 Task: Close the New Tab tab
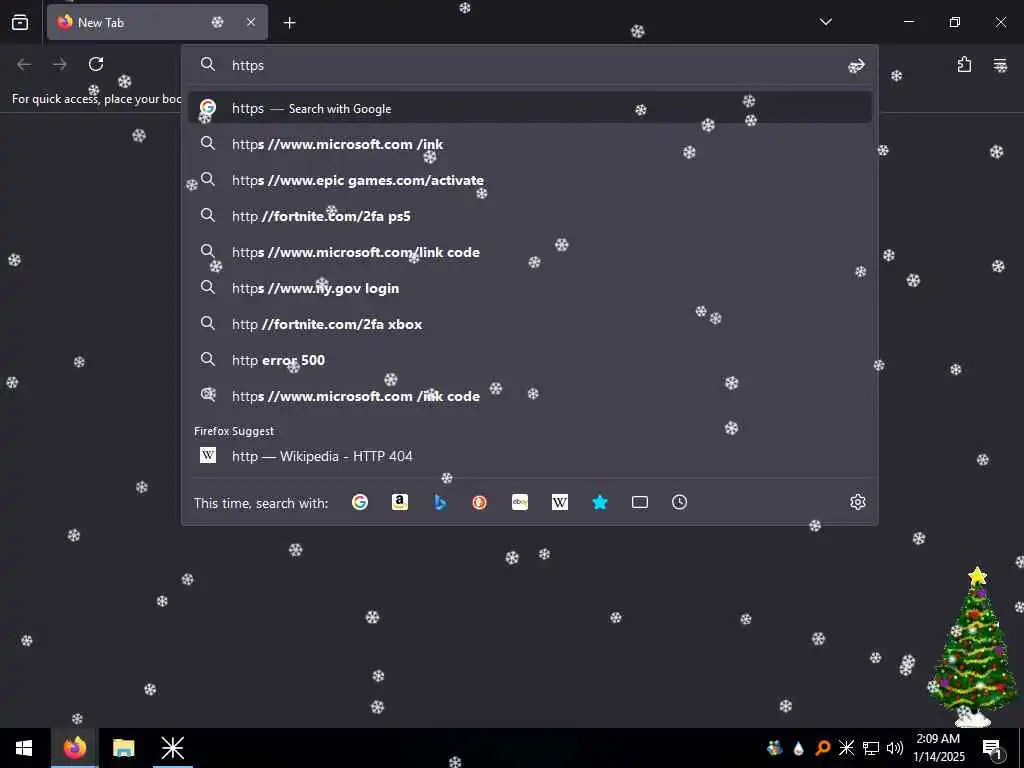[x=251, y=22]
